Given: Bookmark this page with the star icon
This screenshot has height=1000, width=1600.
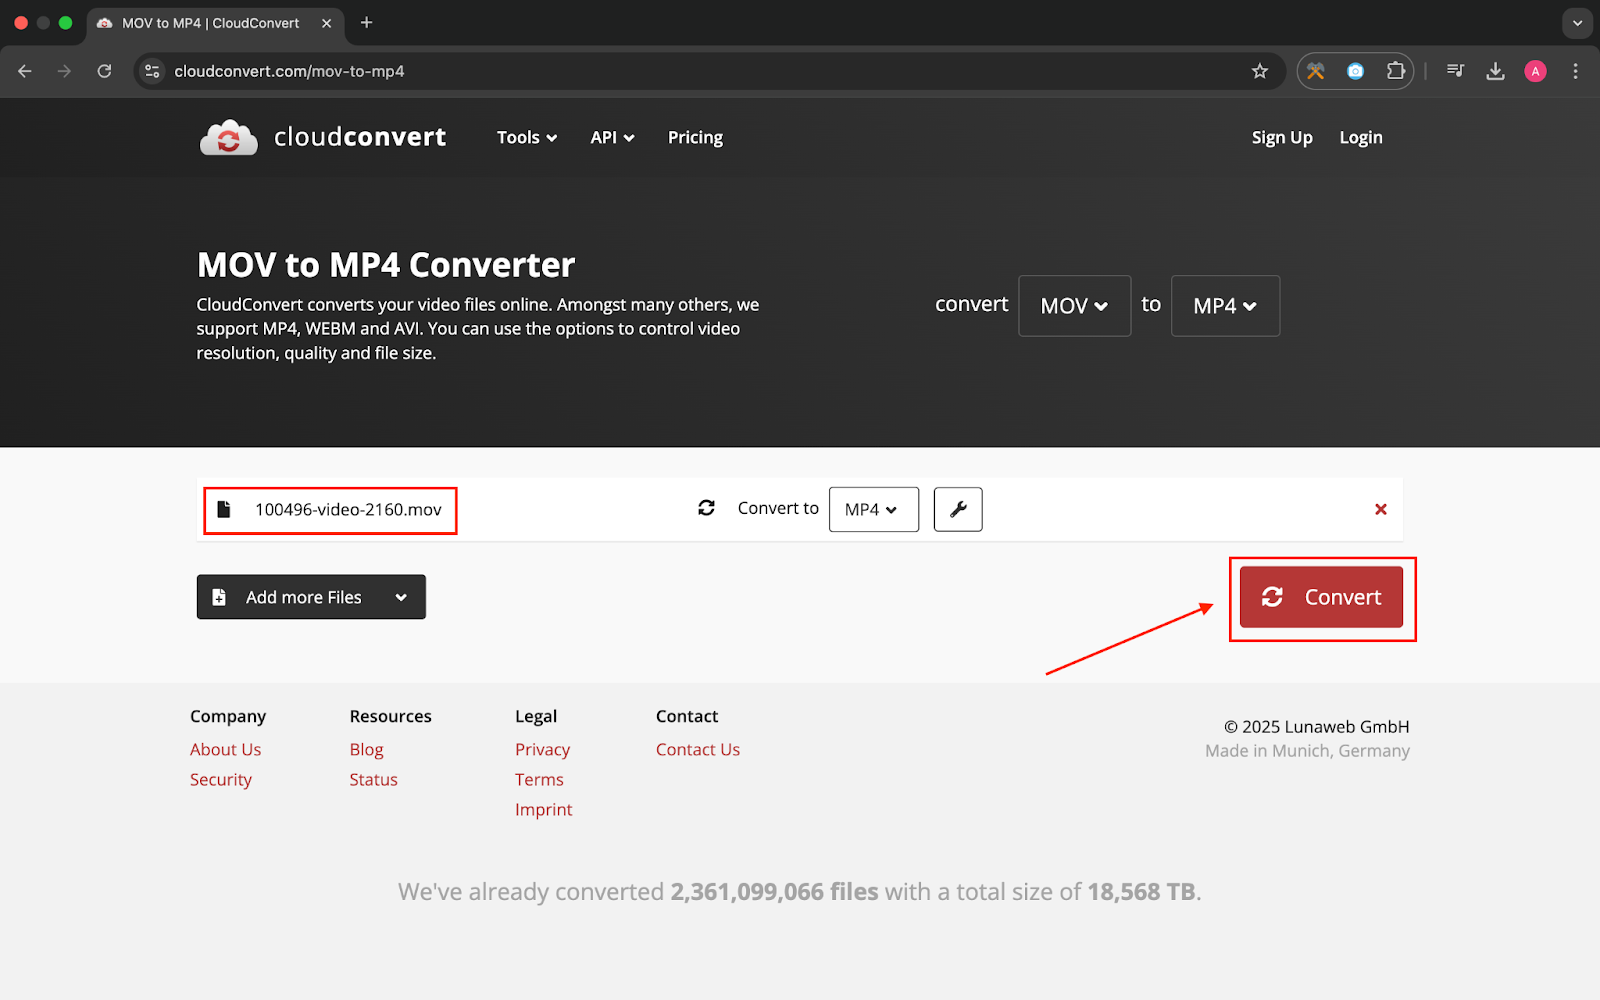Looking at the screenshot, I should click(1259, 71).
